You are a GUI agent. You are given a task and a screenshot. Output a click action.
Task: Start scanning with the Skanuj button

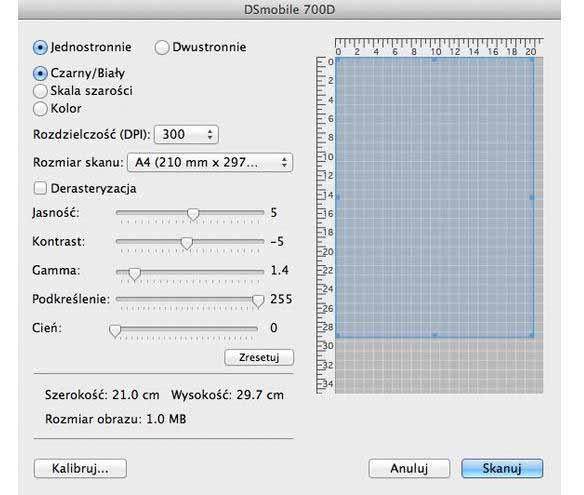(502, 468)
